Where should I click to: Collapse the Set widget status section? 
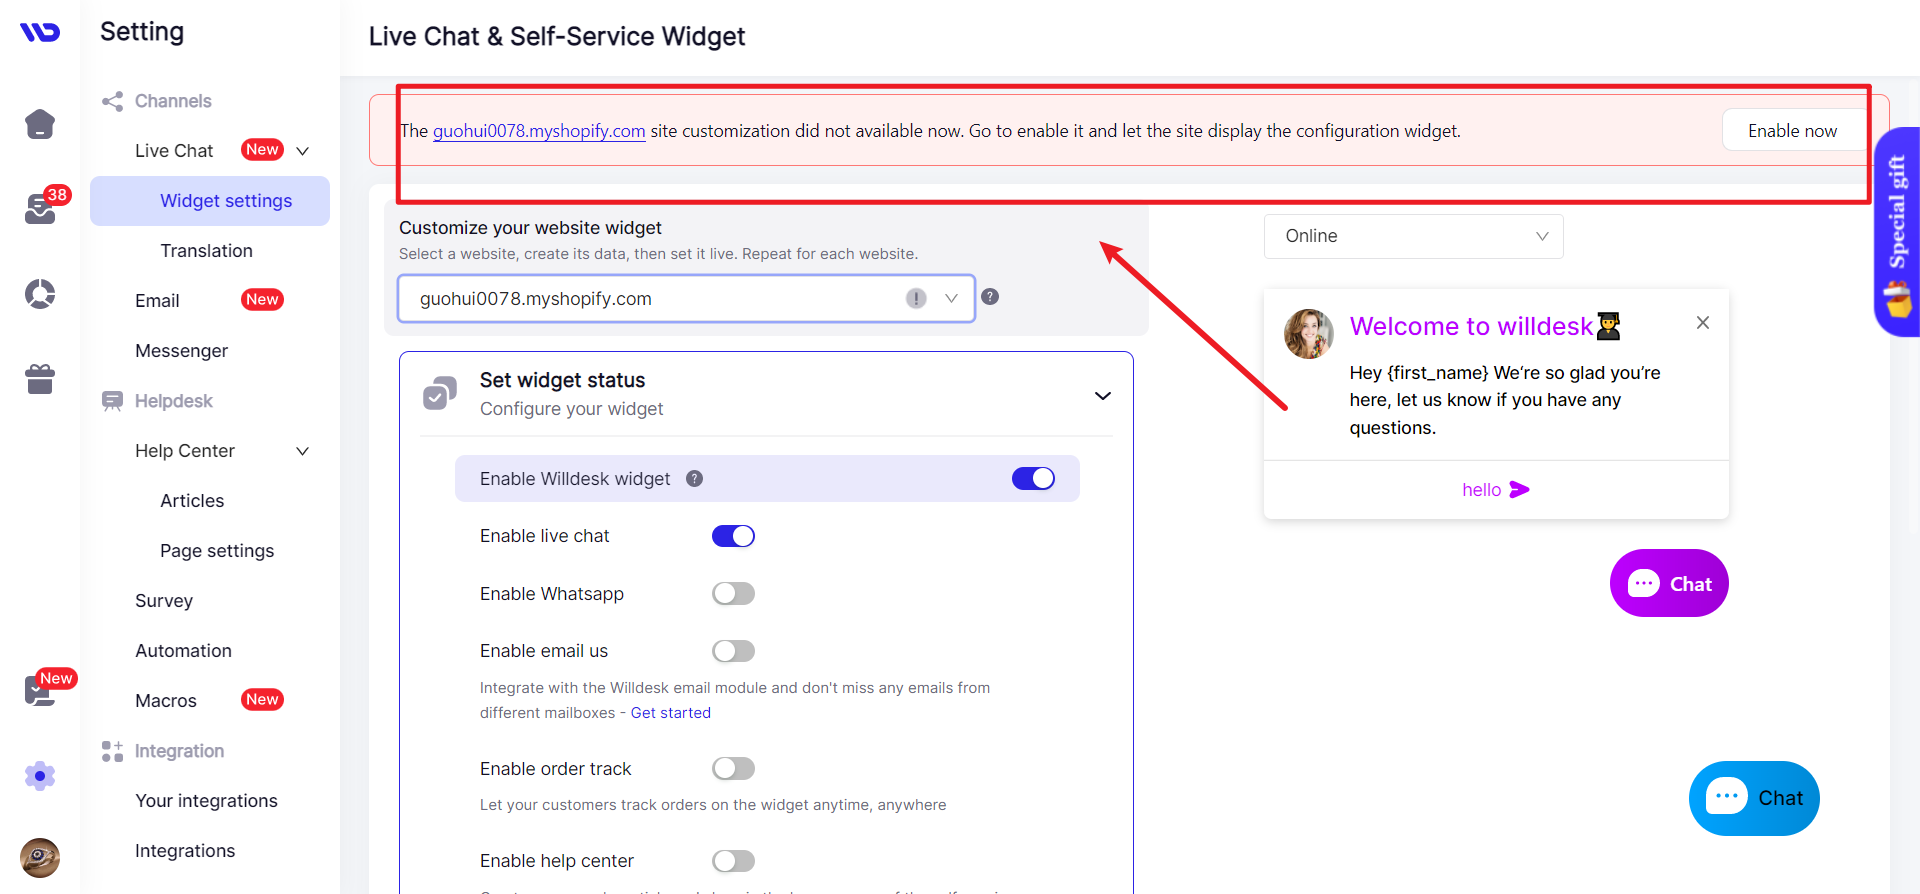click(1103, 395)
